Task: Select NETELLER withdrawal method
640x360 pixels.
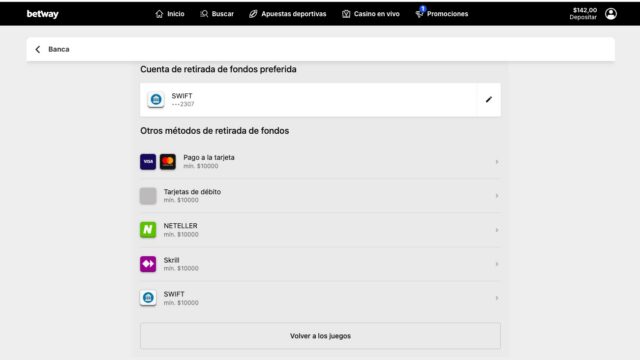Action: pos(320,230)
